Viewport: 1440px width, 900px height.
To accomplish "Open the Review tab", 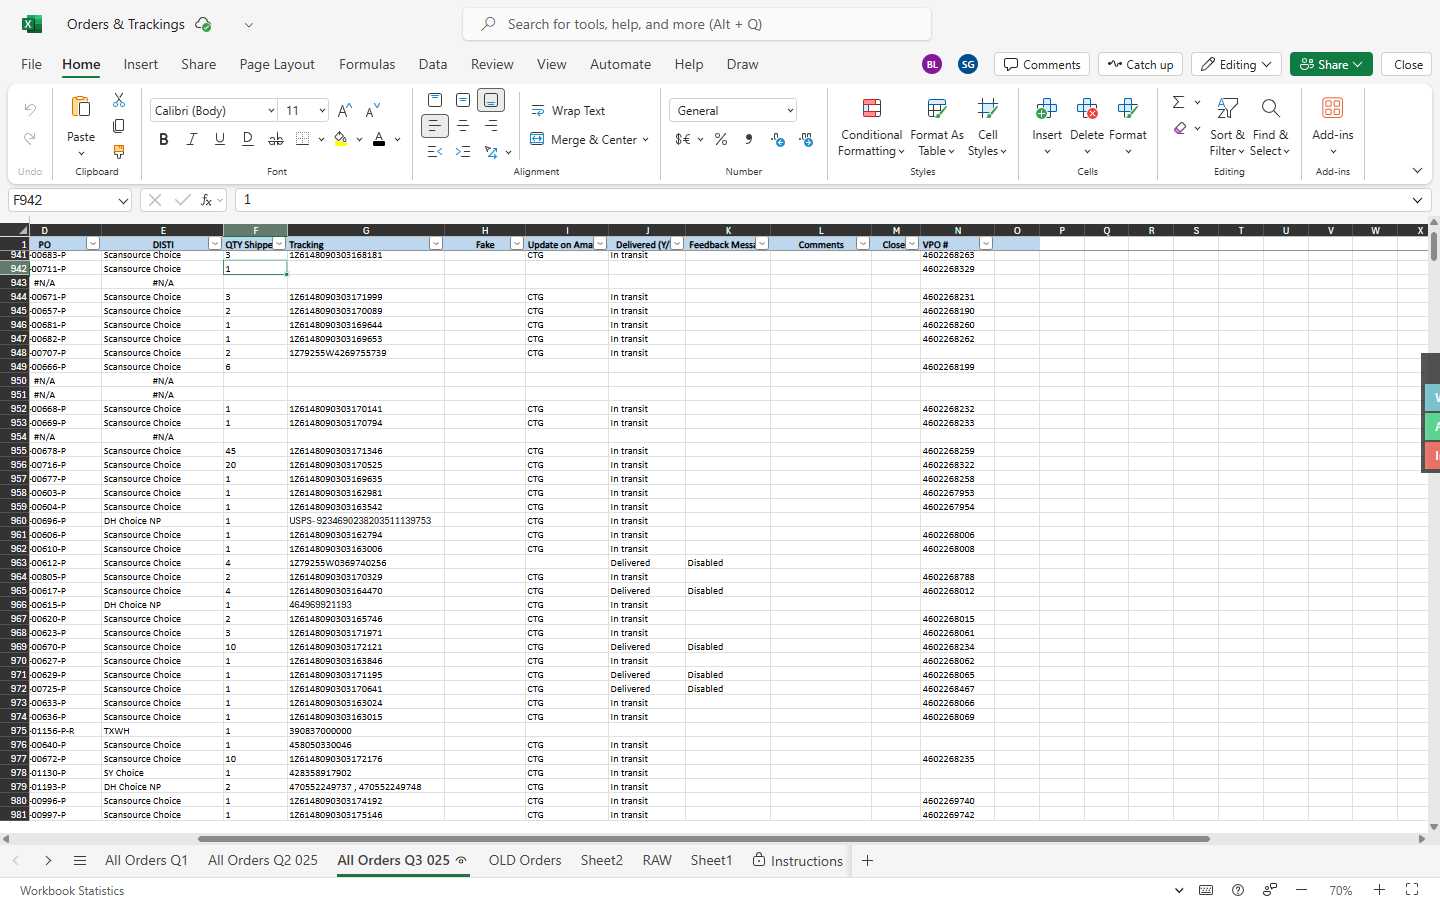I will tap(492, 64).
